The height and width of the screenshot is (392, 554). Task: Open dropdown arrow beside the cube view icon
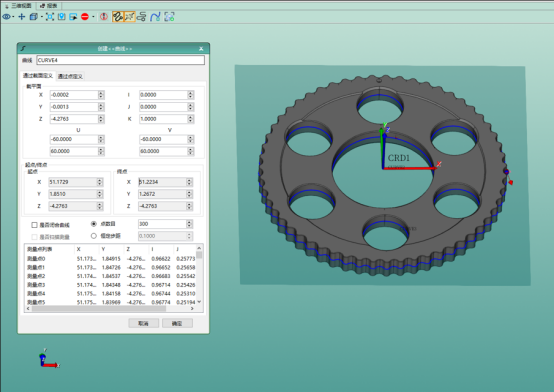click(42, 17)
